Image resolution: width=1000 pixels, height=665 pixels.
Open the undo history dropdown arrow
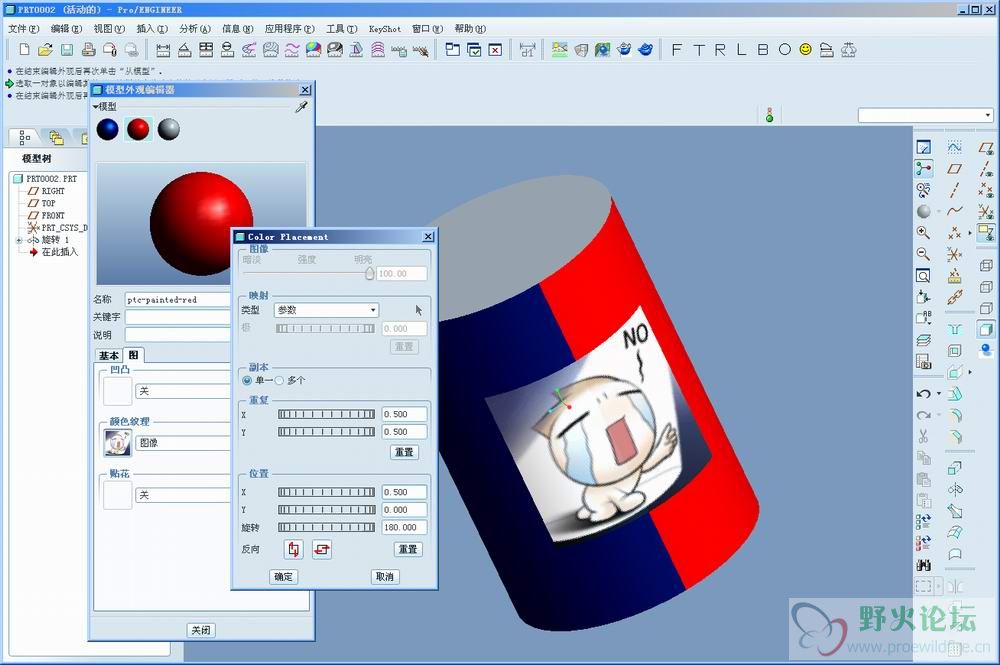[939, 394]
